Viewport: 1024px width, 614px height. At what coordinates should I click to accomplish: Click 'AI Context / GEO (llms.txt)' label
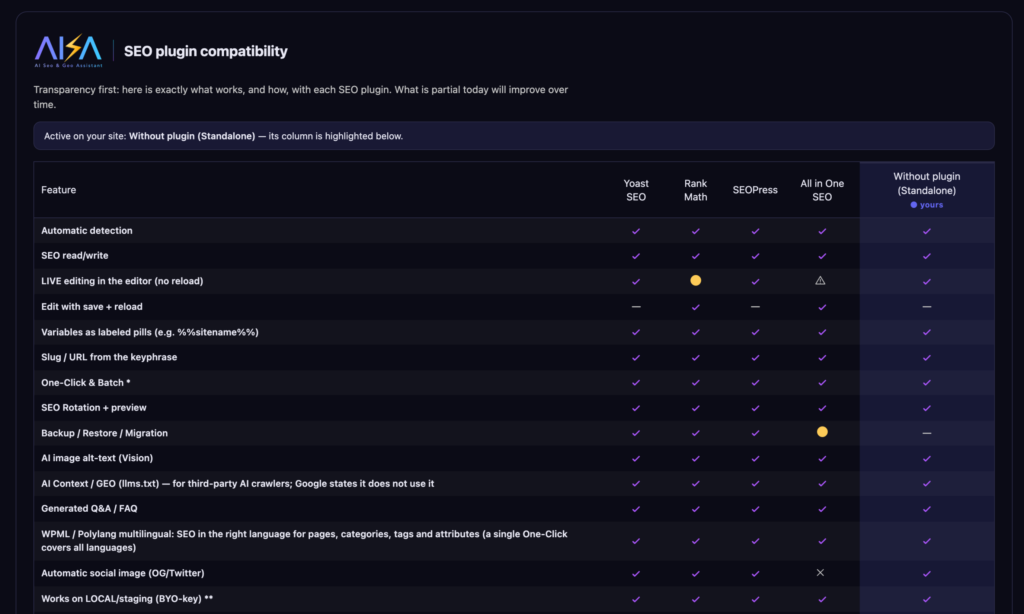pos(238,483)
